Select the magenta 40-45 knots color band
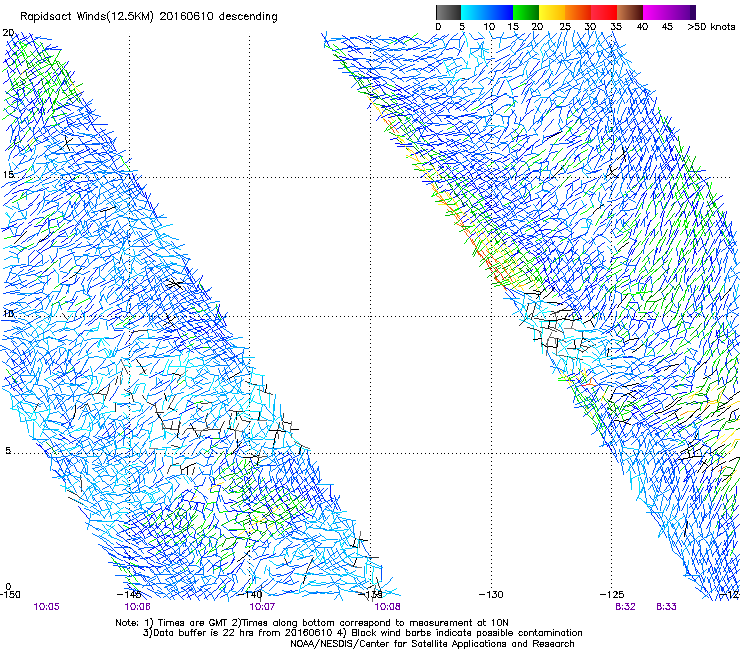 pyautogui.click(x=656, y=12)
